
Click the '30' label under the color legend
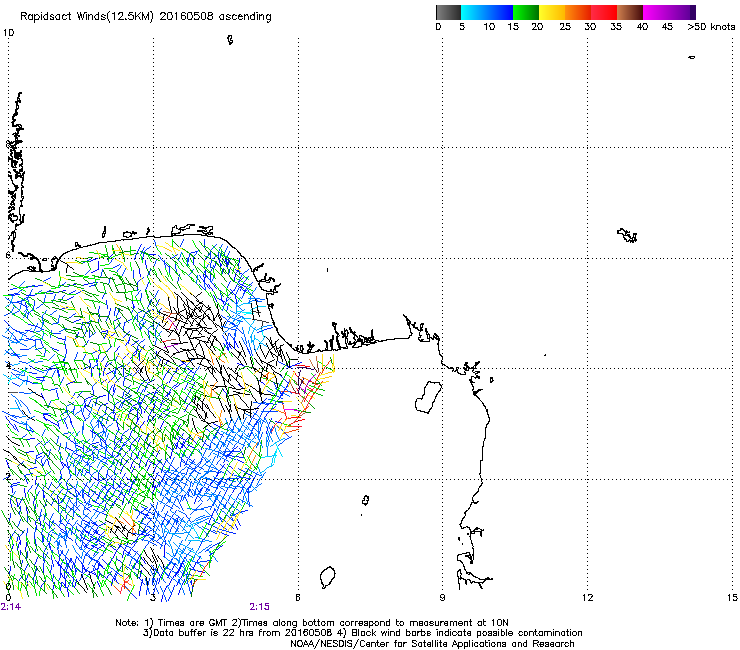(x=590, y=27)
